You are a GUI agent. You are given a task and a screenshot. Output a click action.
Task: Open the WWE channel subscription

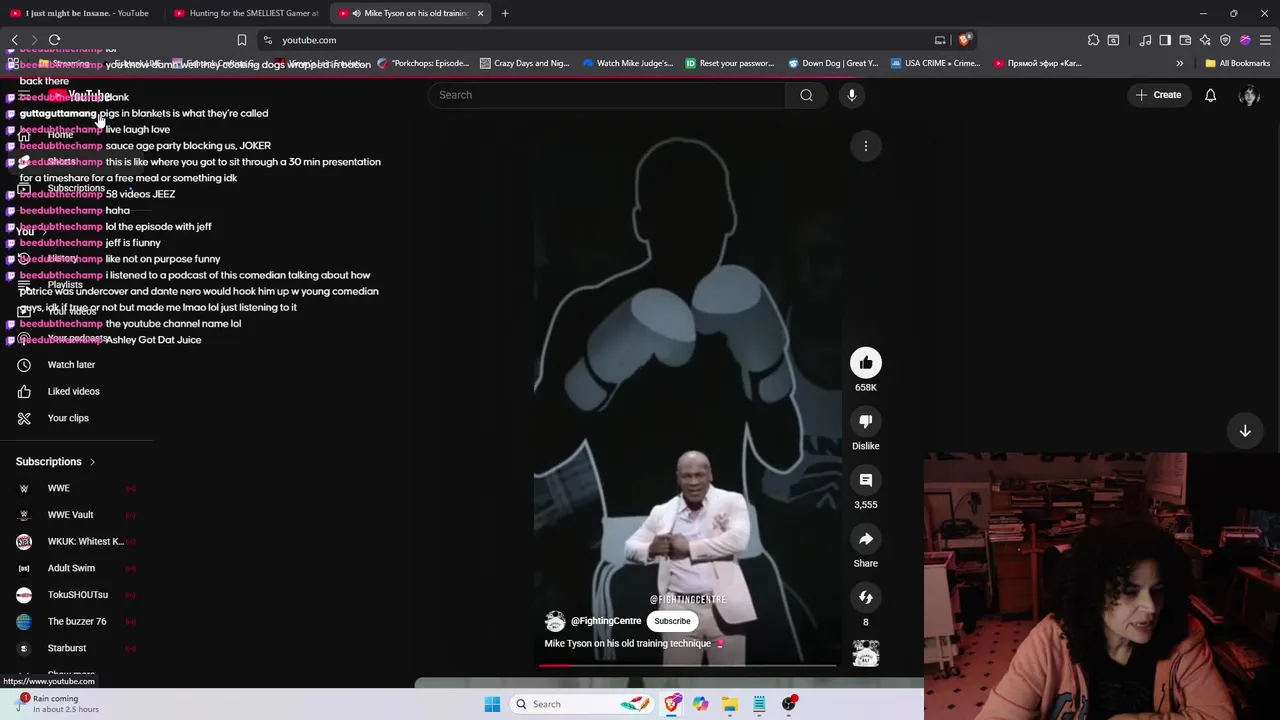coord(58,488)
